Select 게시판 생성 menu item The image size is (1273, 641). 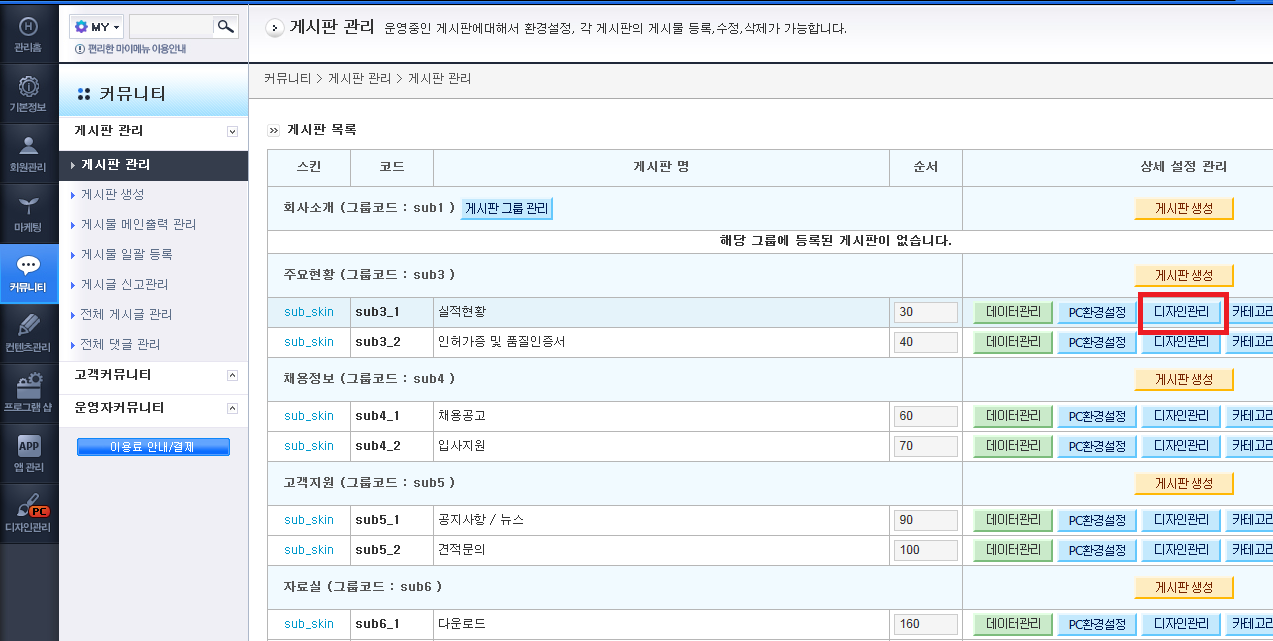112,194
